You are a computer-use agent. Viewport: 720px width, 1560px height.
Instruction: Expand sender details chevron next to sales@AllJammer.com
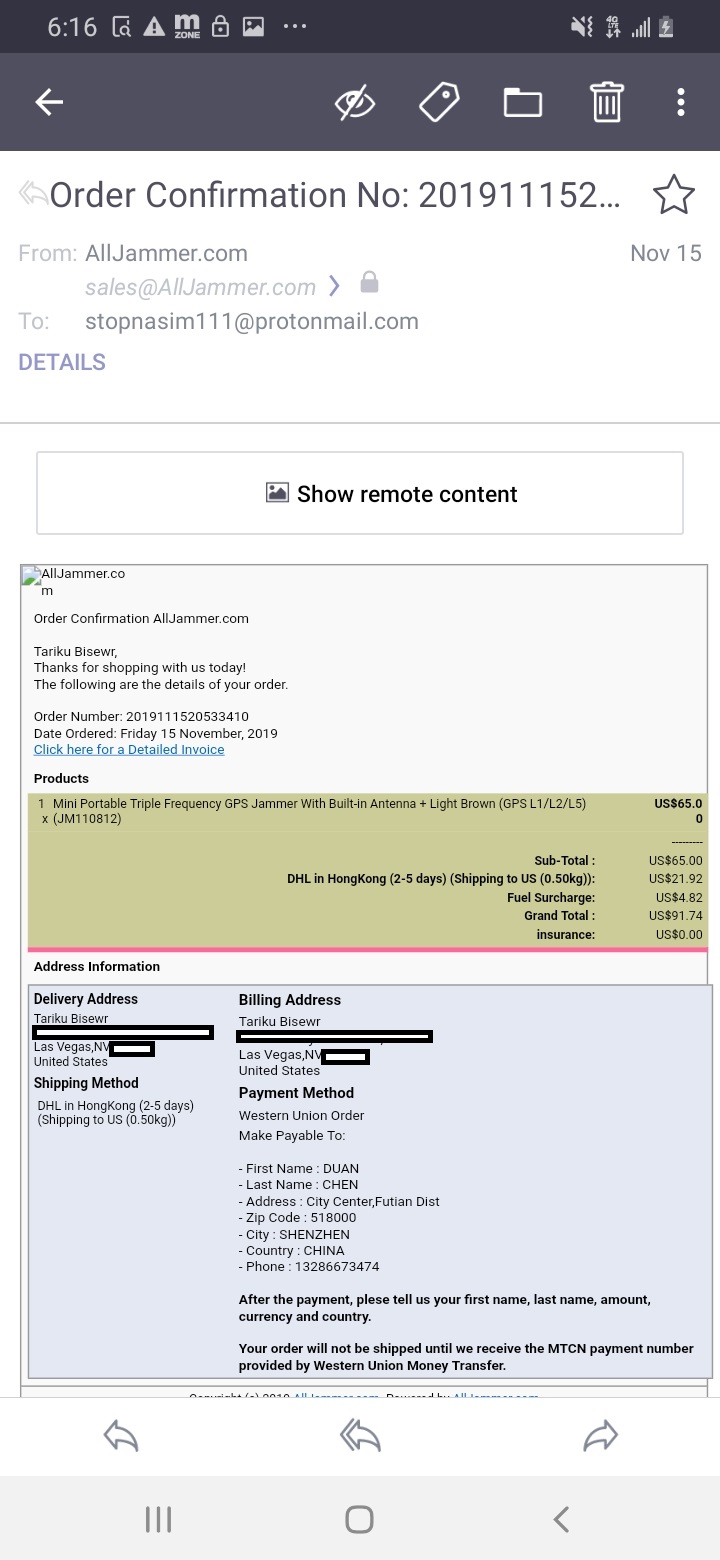pos(334,287)
